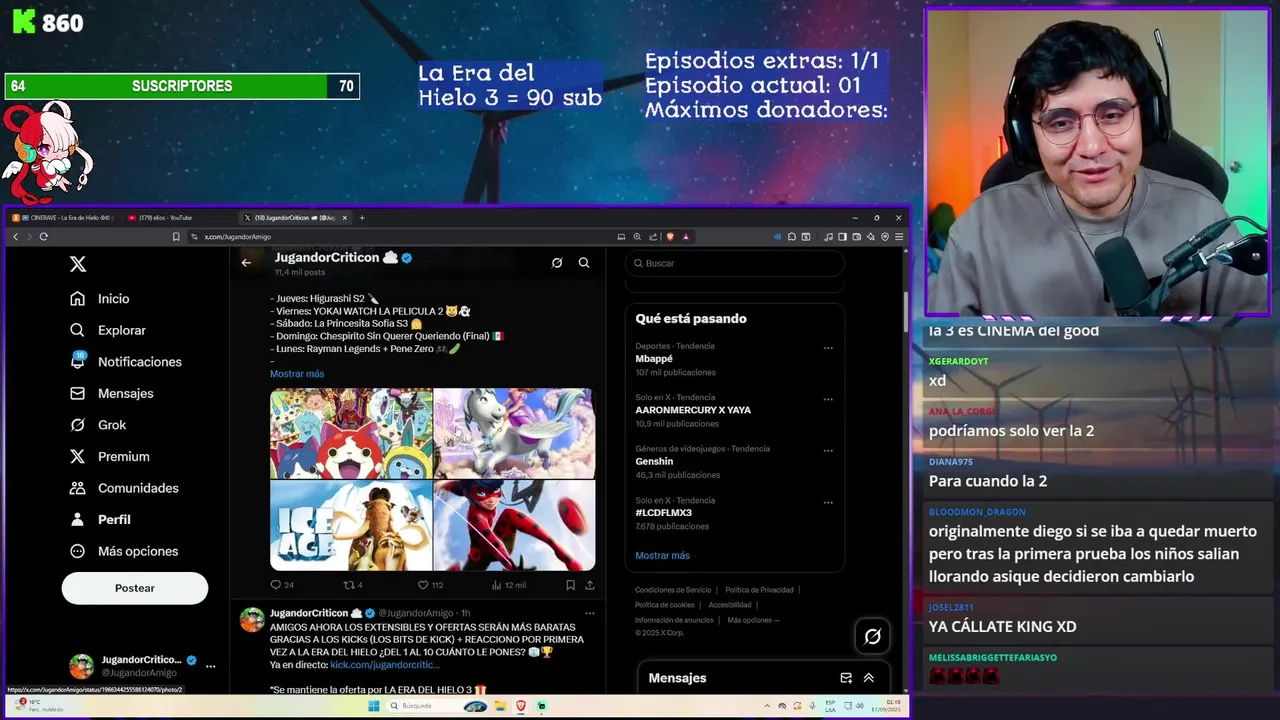This screenshot has height=720, width=1280.
Task: Open Comunidades in X sidebar
Action: click(124, 488)
